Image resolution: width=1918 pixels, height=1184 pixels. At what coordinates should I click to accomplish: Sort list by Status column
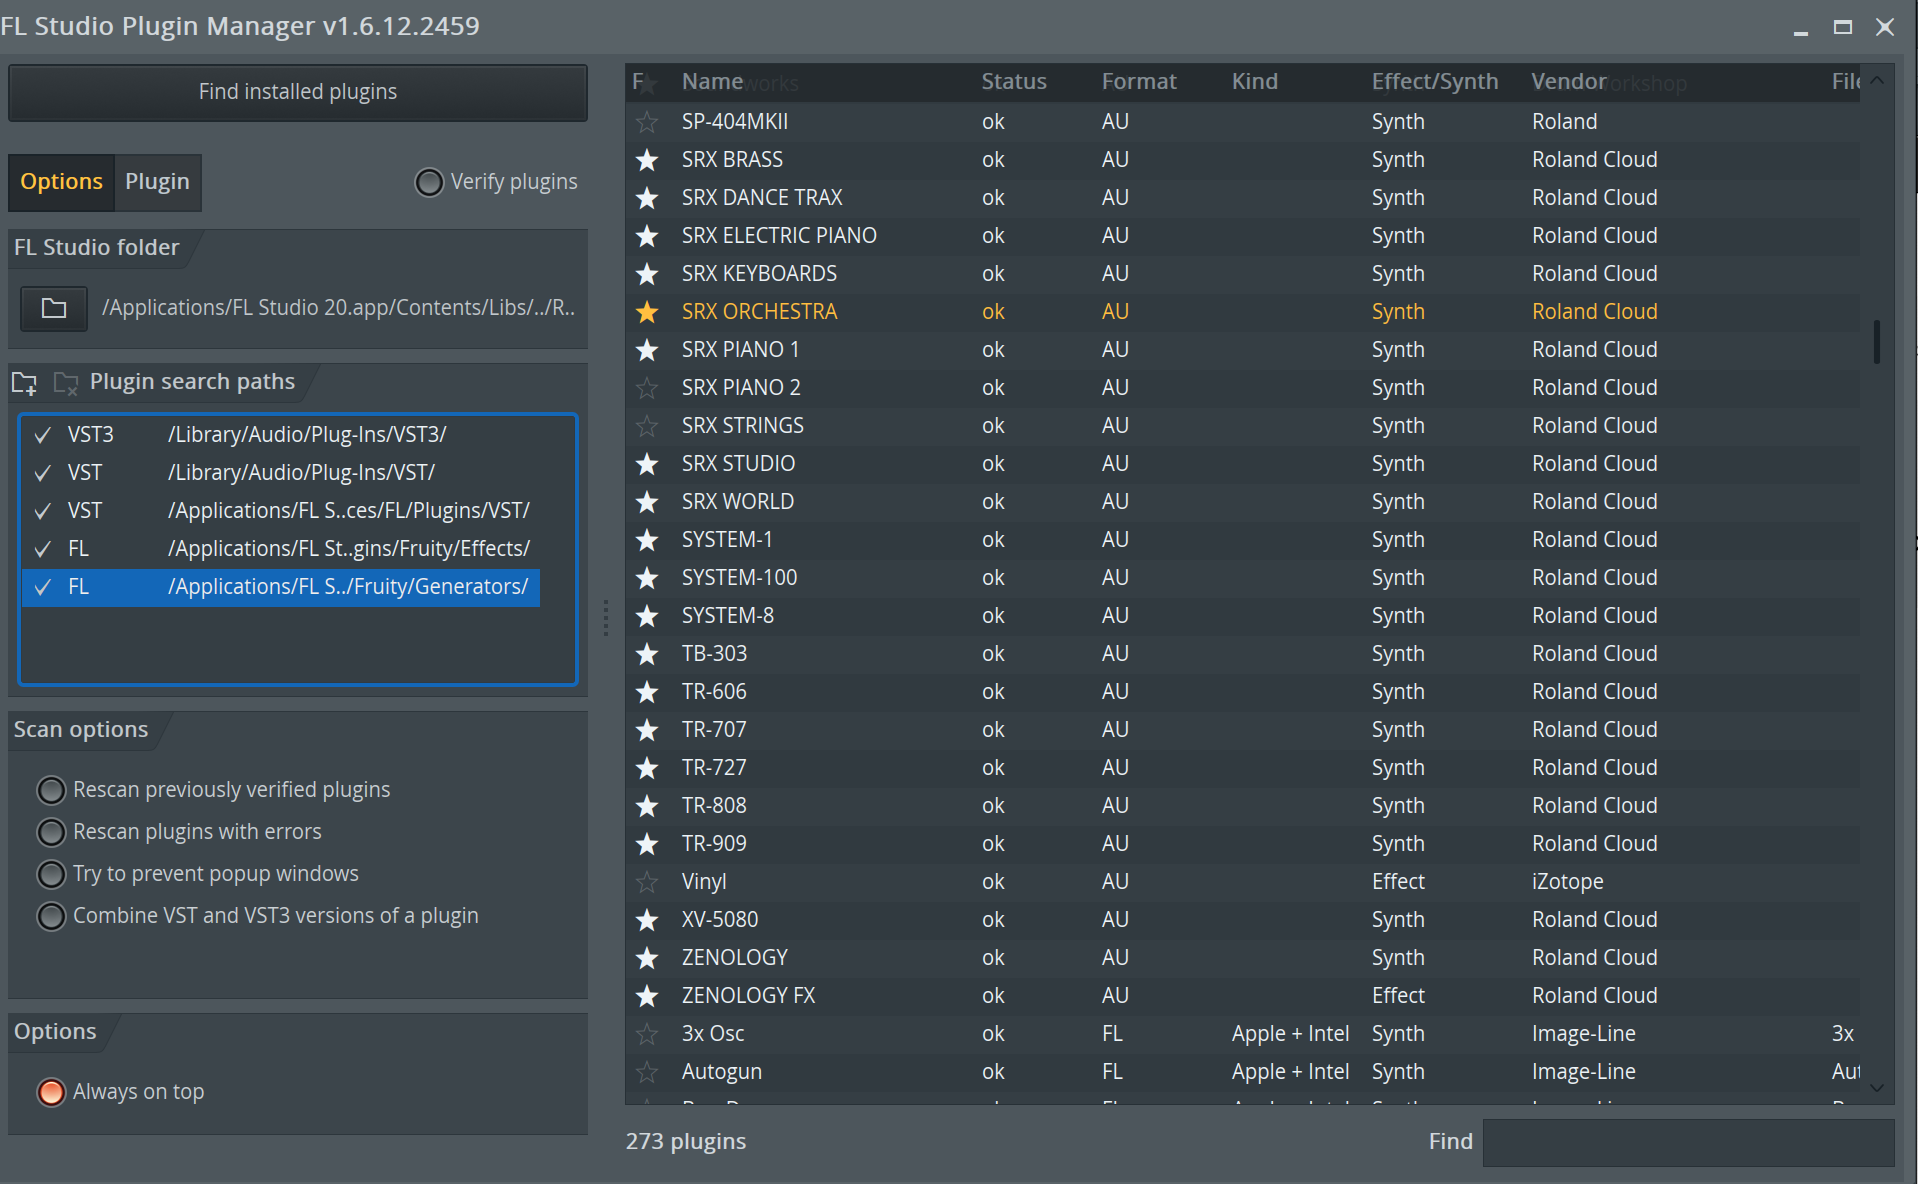(1014, 82)
